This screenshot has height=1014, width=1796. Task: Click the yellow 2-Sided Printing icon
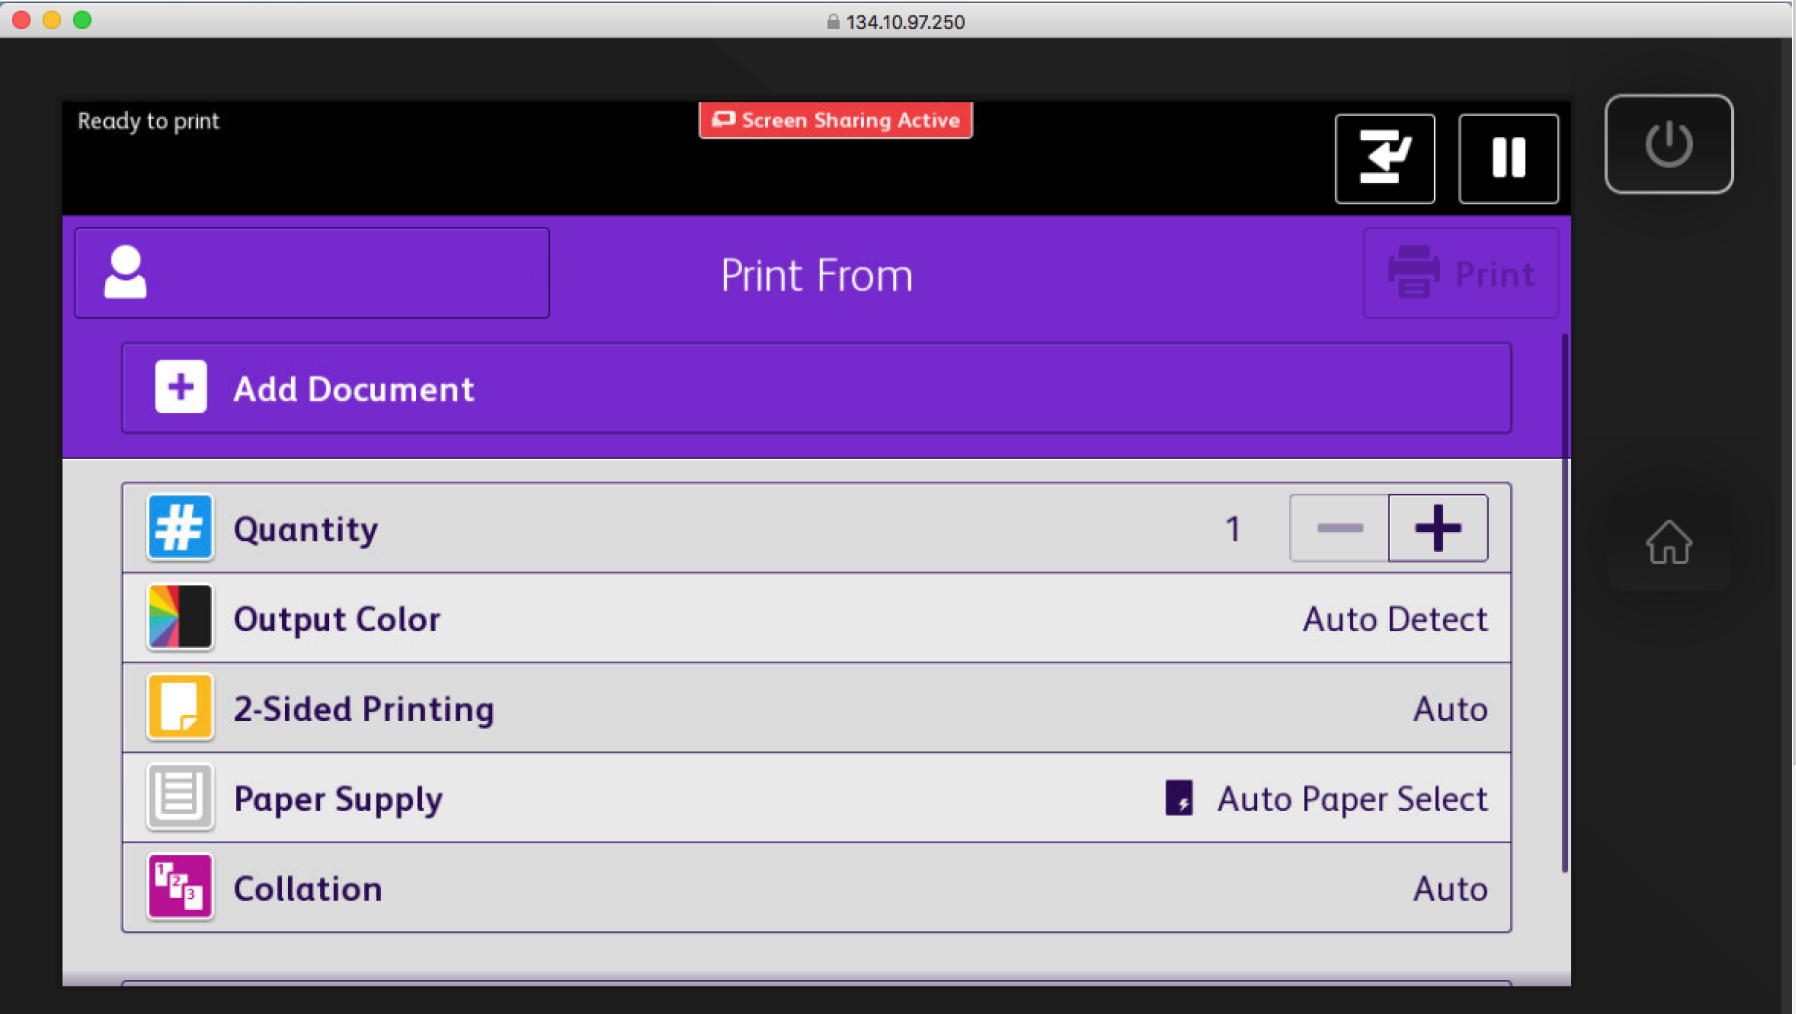180,707
